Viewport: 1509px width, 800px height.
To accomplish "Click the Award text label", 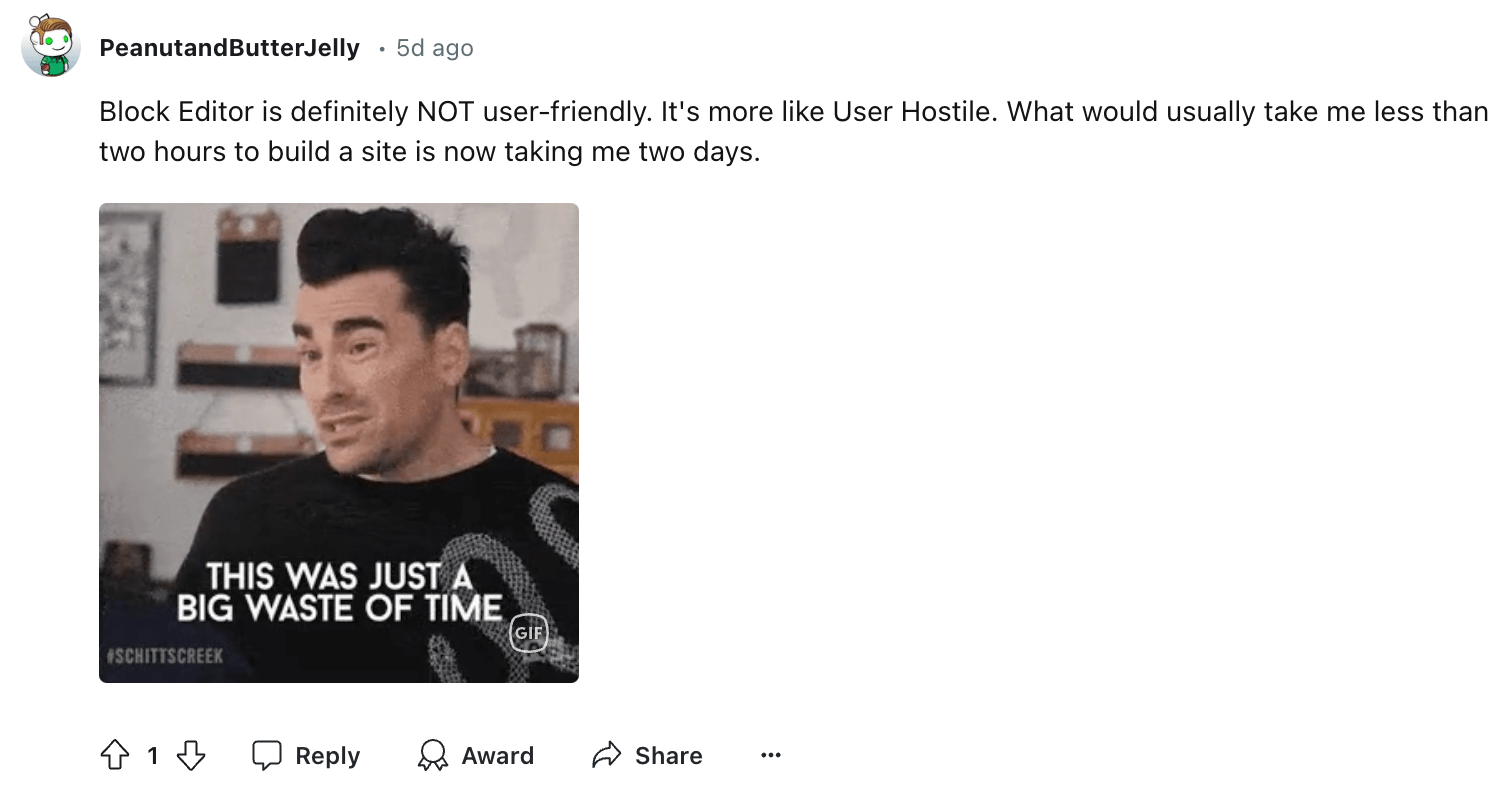I will pyautogui.click(x=497, y=755).
